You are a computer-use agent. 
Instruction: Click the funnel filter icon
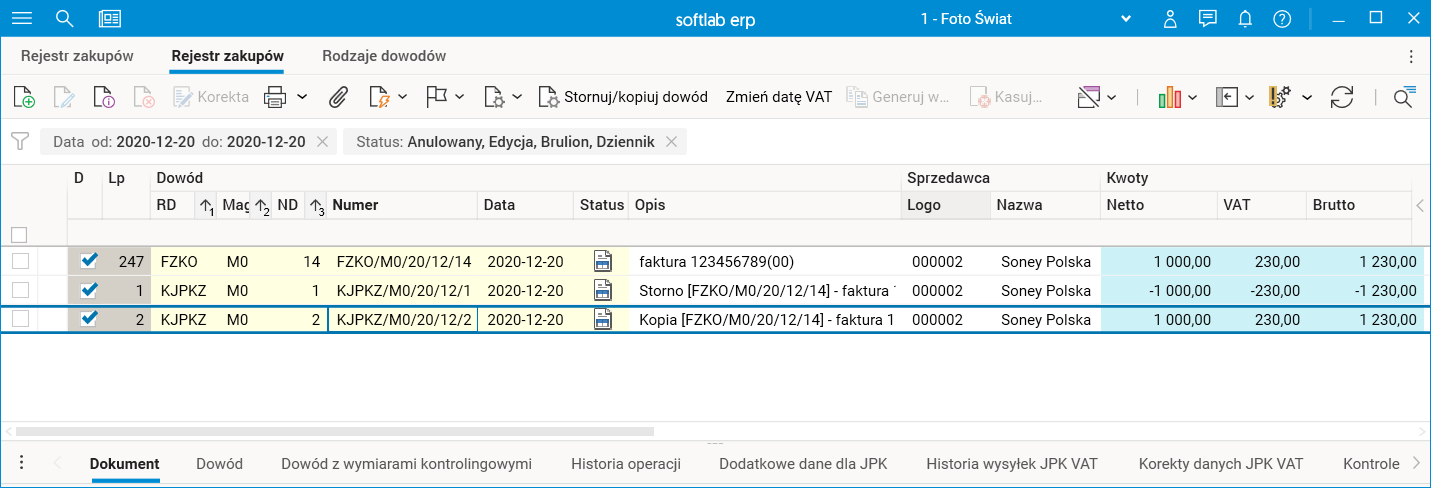19,142
